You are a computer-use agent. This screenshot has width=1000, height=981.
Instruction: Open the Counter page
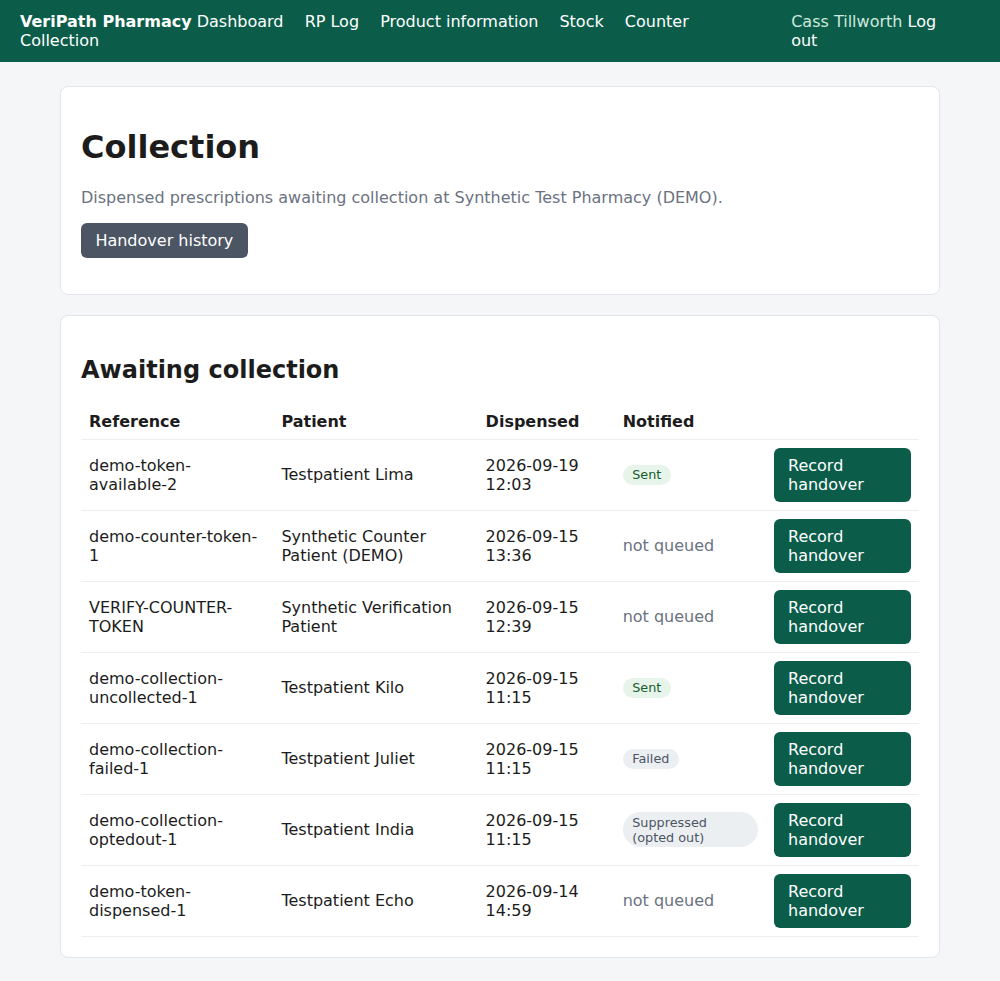[656, 21]
